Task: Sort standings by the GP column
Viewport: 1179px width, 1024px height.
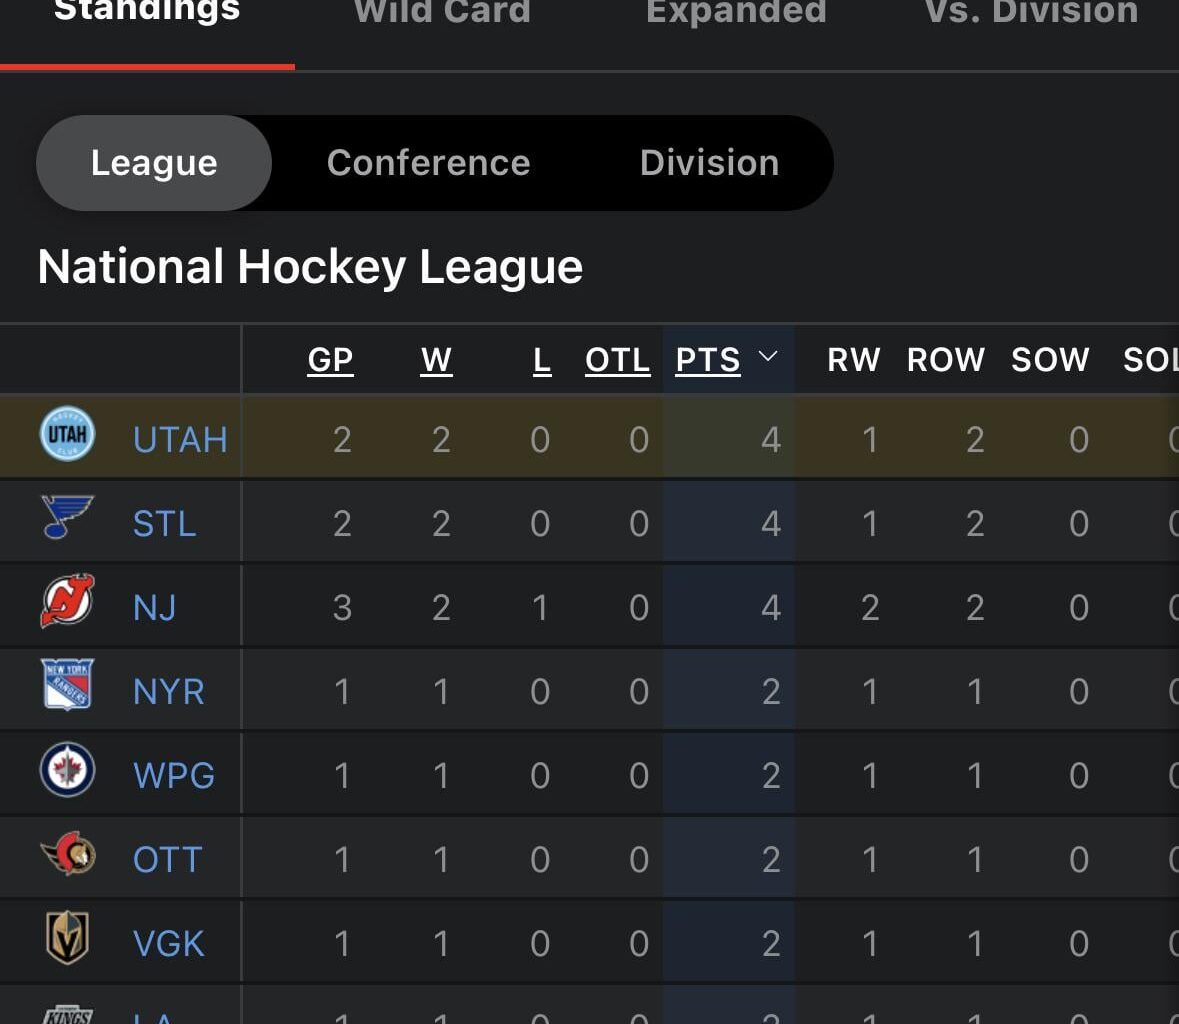Action: (x=330, y=360)
